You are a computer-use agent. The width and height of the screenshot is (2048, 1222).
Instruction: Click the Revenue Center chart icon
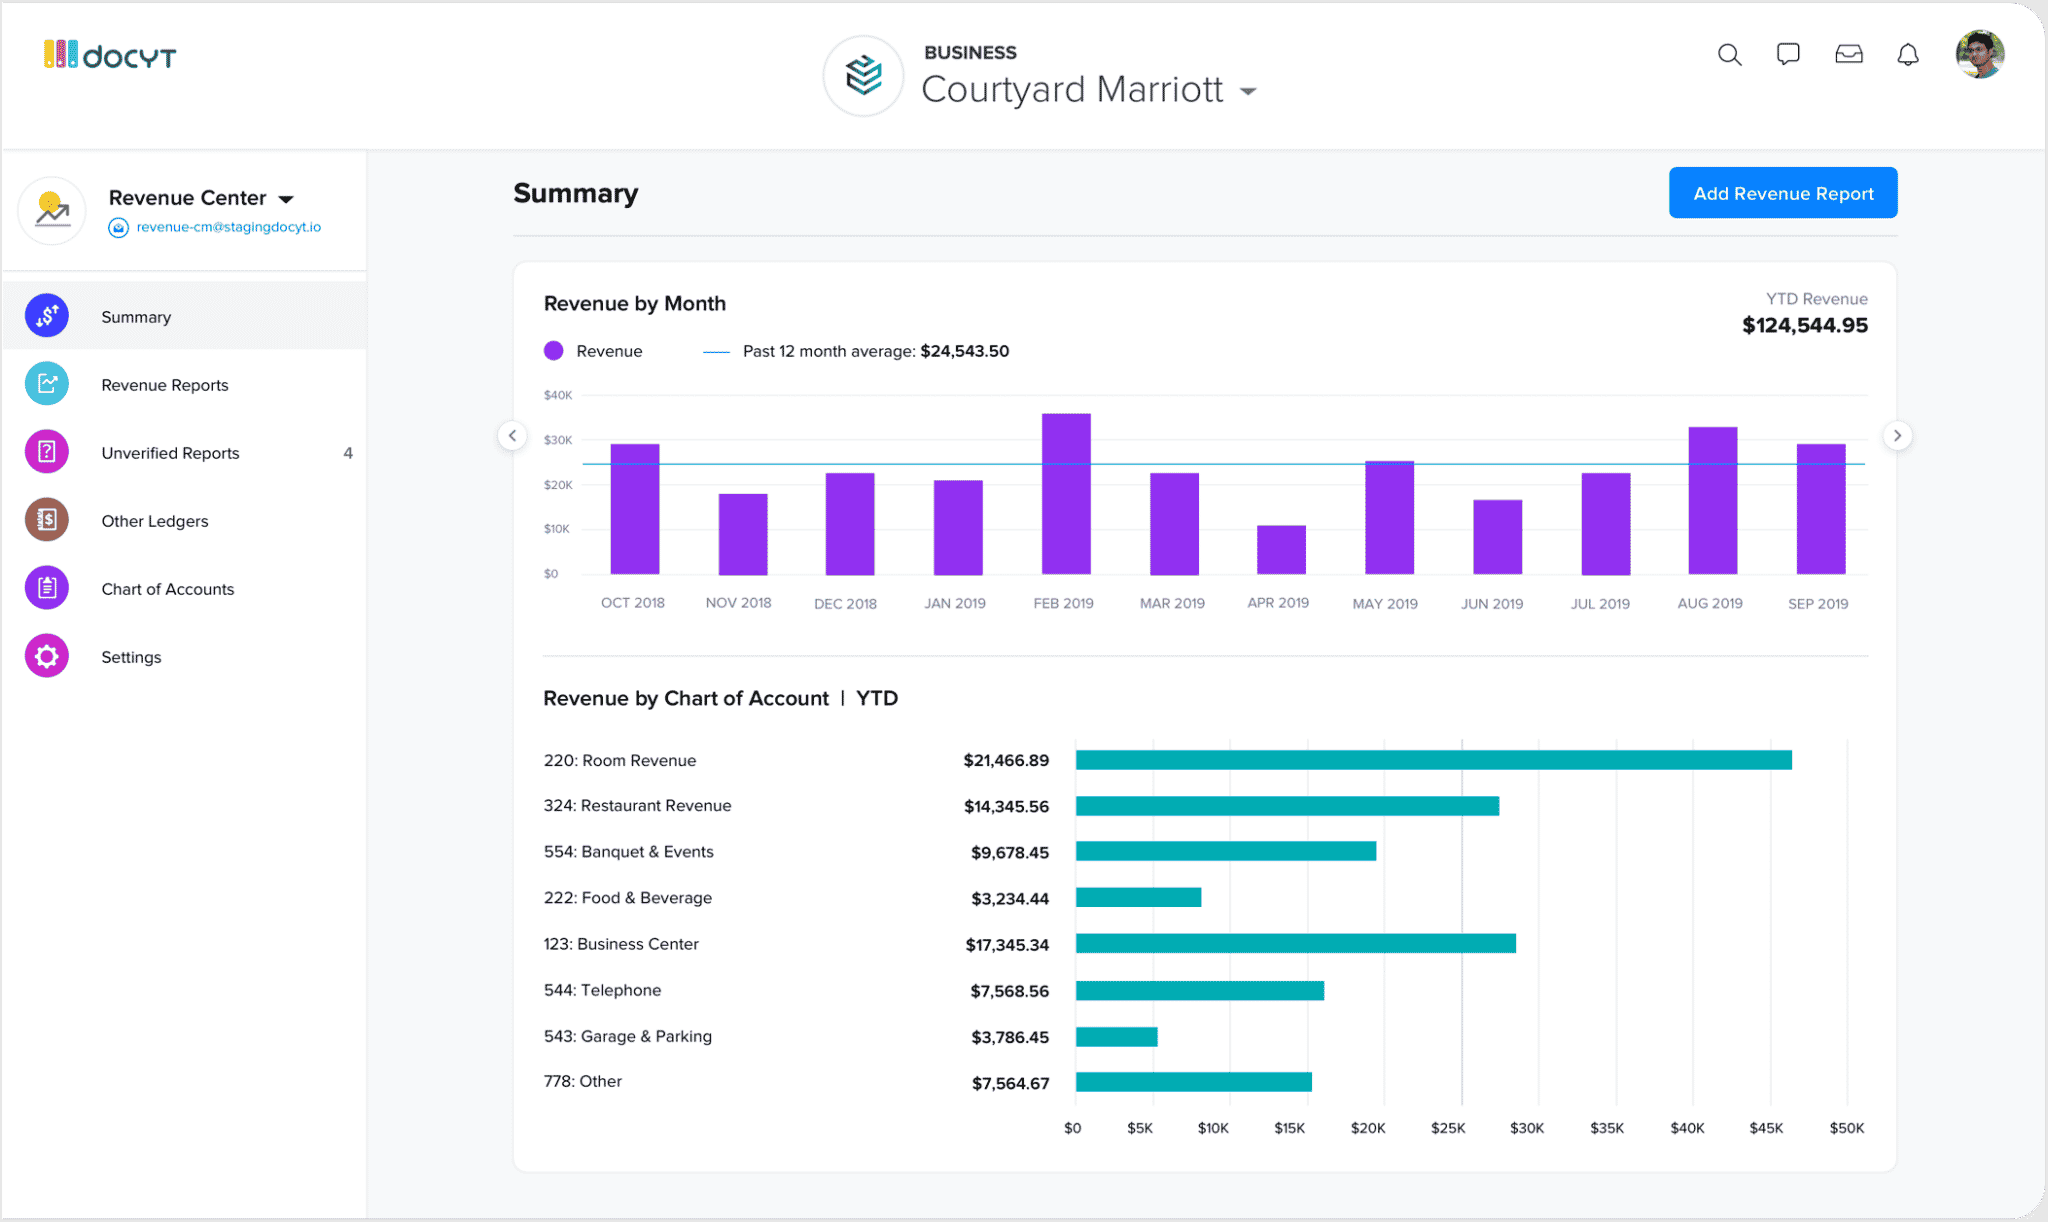pyautogui.click(x=52, y=210)
